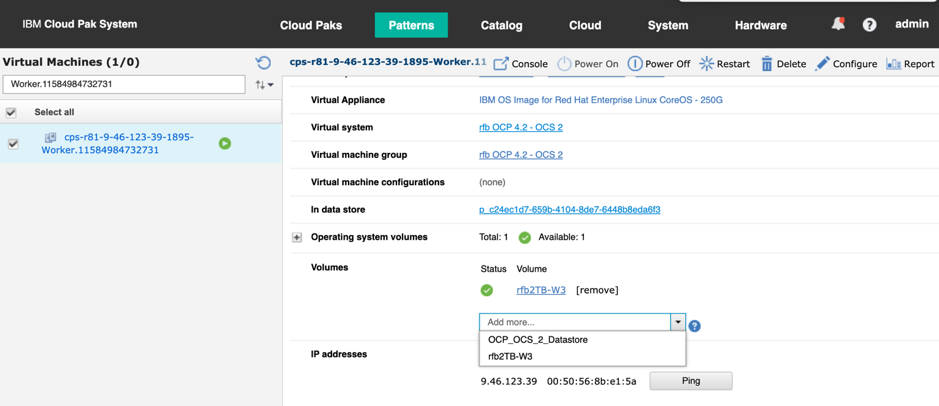The image size is (939, 406).
Task: Click the Virtual Machines (1/0) heading
Action: (x=71, y=62)
